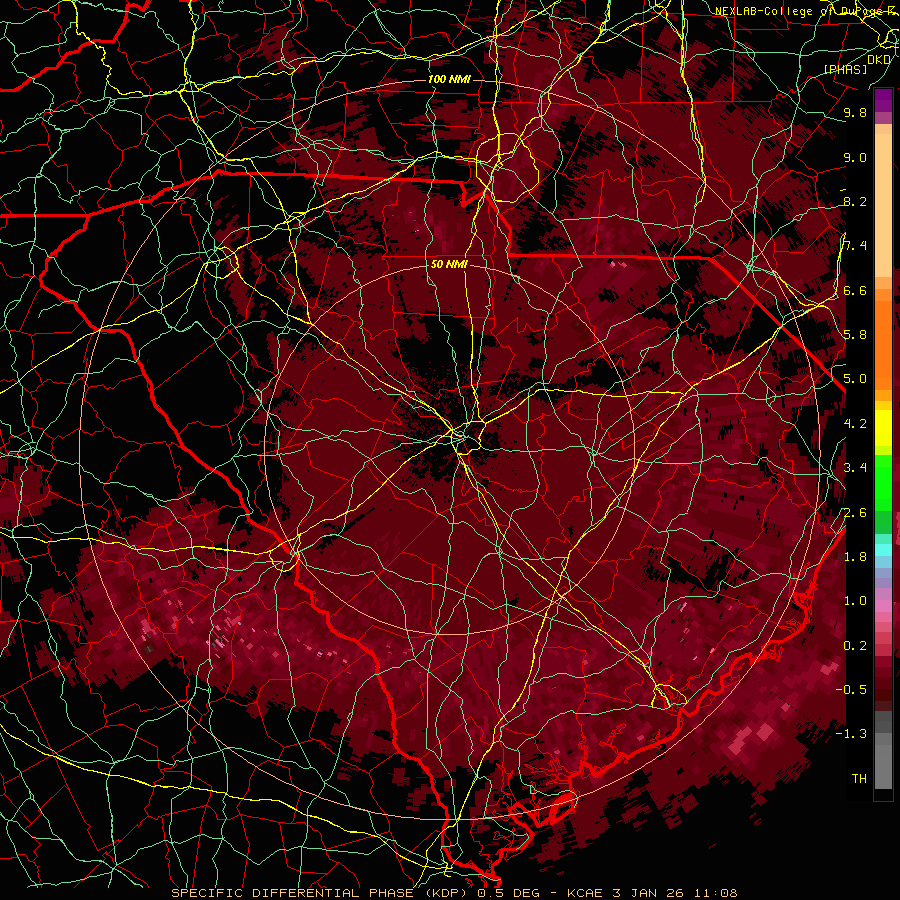Pick the 1.0 scale value
The width and height of the screenshot is (900, 900).
click(x=855, y=601)
